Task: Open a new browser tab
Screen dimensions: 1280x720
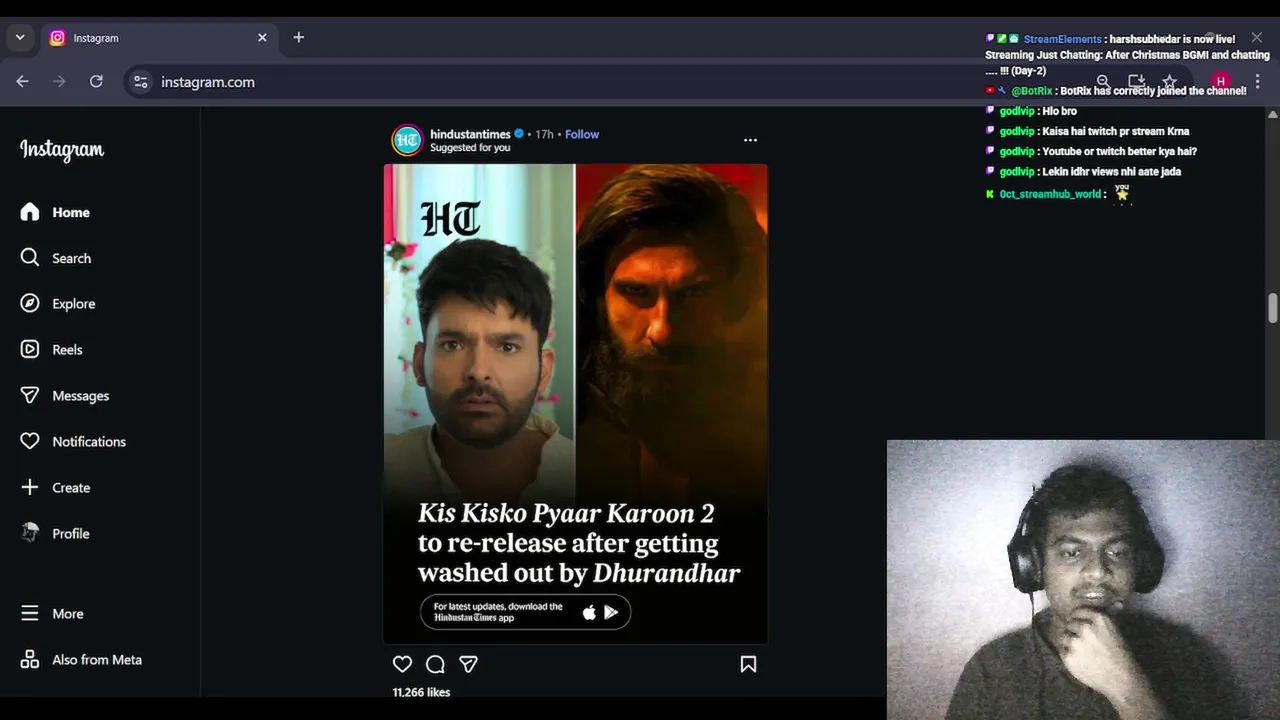Action: pyautogui.click(x=298, y=38)
